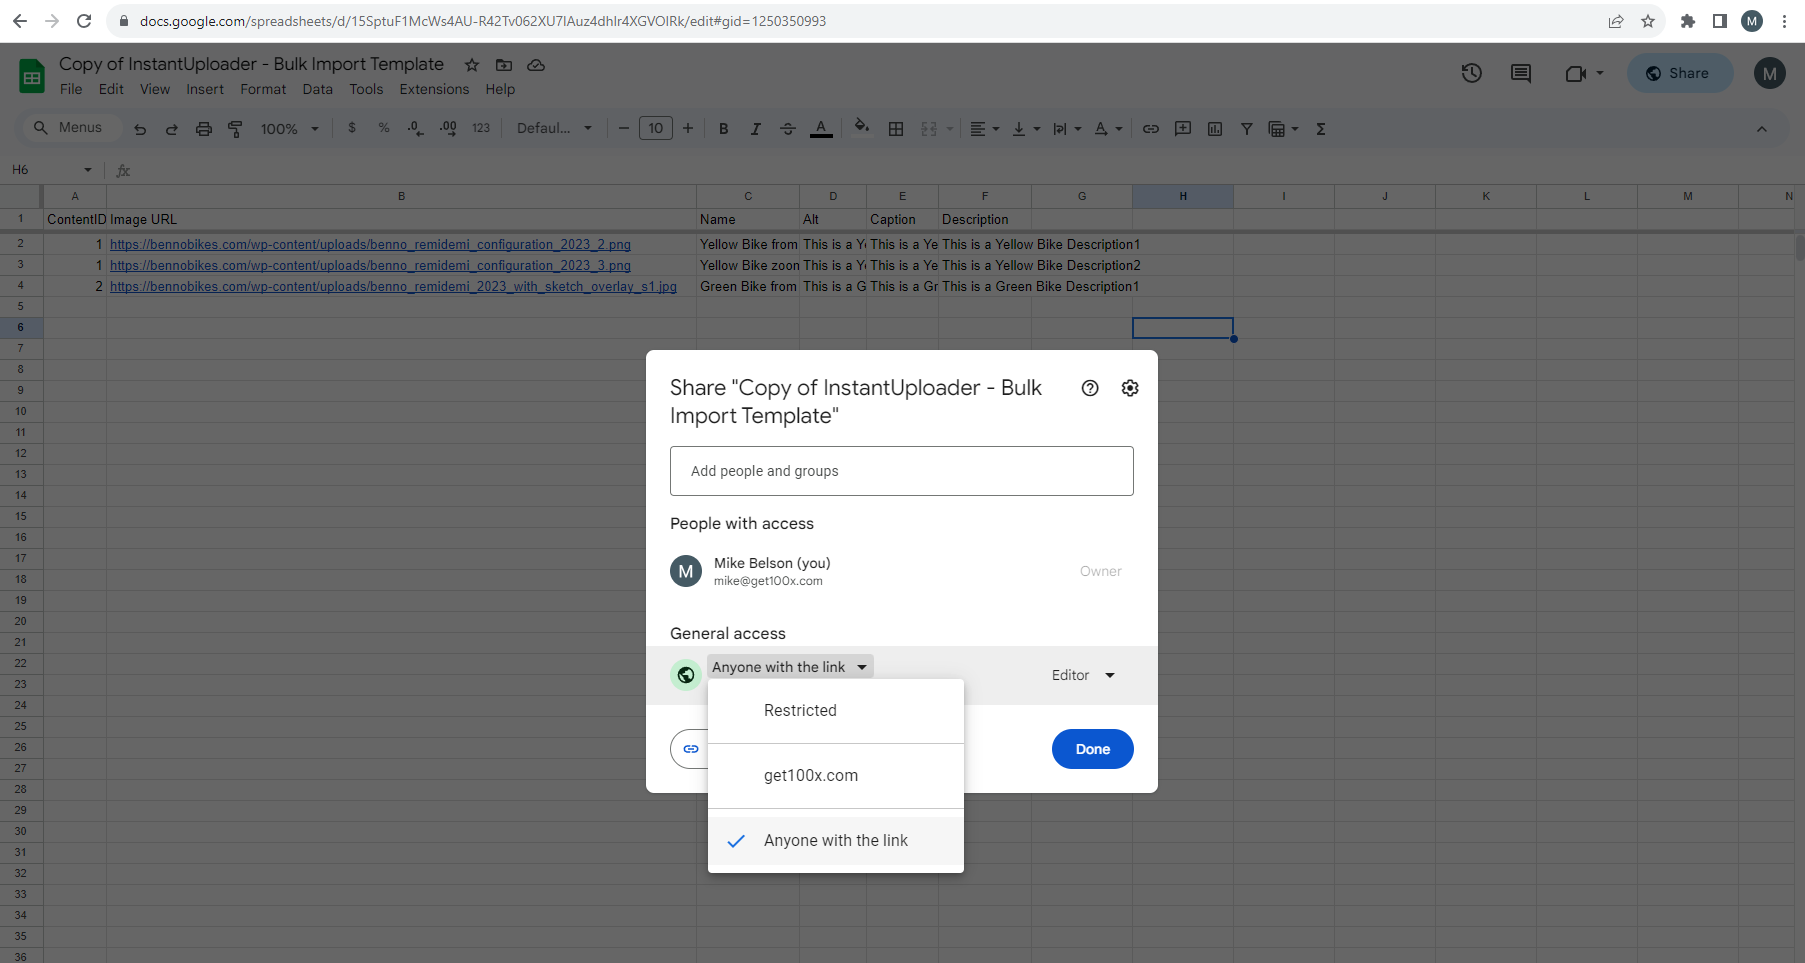This screenshot has width=1805, height=963.
Task: Star the spreadsheet title
Action: coord(472,65)
